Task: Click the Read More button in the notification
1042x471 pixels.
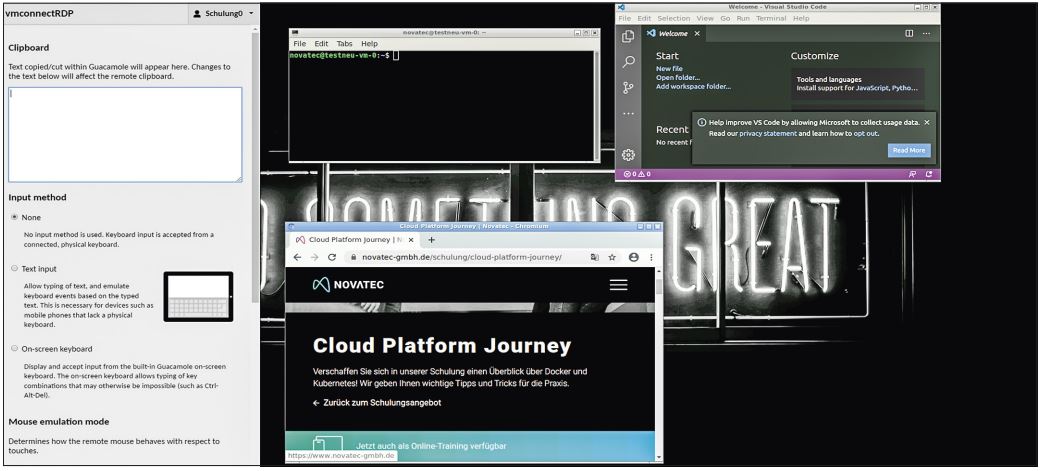Action: click(x=908, y=150)
